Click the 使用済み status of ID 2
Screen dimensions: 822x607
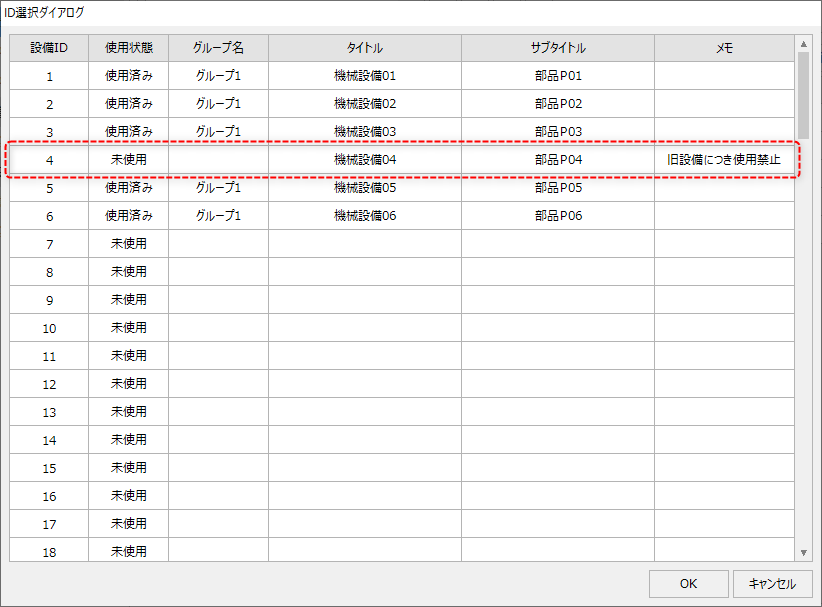pyautogui.click(x=127, y=102)
